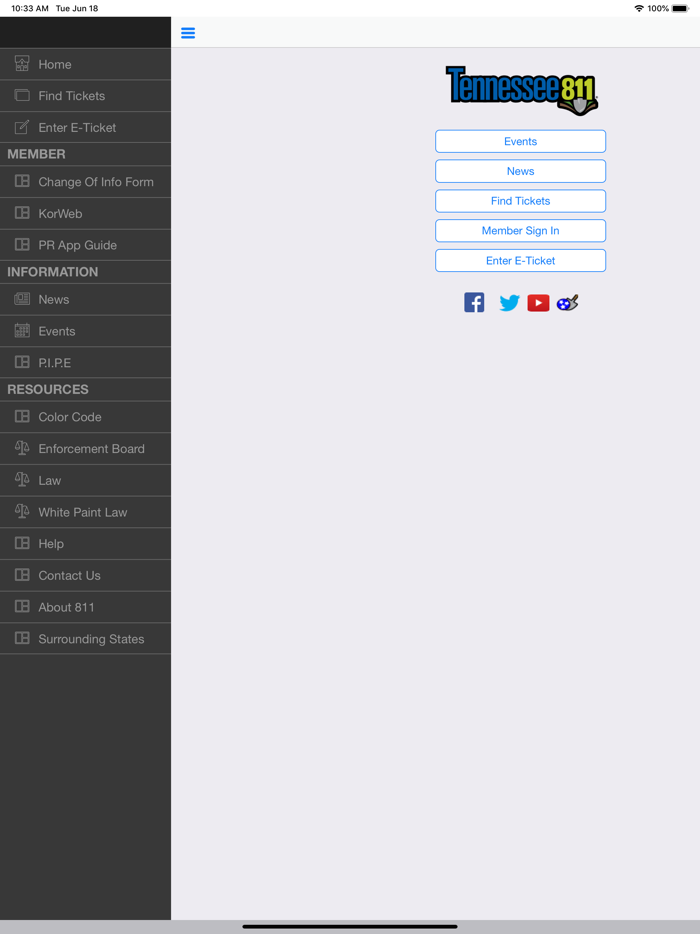This screenshot has height=934, width=700.
Task: Click the scales icon beside Law
Action: tap(22, 480)
